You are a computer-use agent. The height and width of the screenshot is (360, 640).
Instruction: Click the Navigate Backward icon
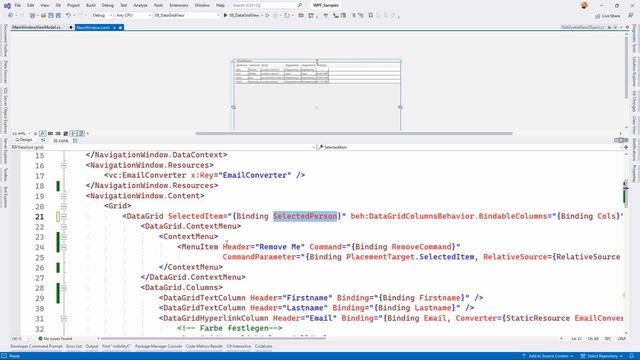(11, 15)
